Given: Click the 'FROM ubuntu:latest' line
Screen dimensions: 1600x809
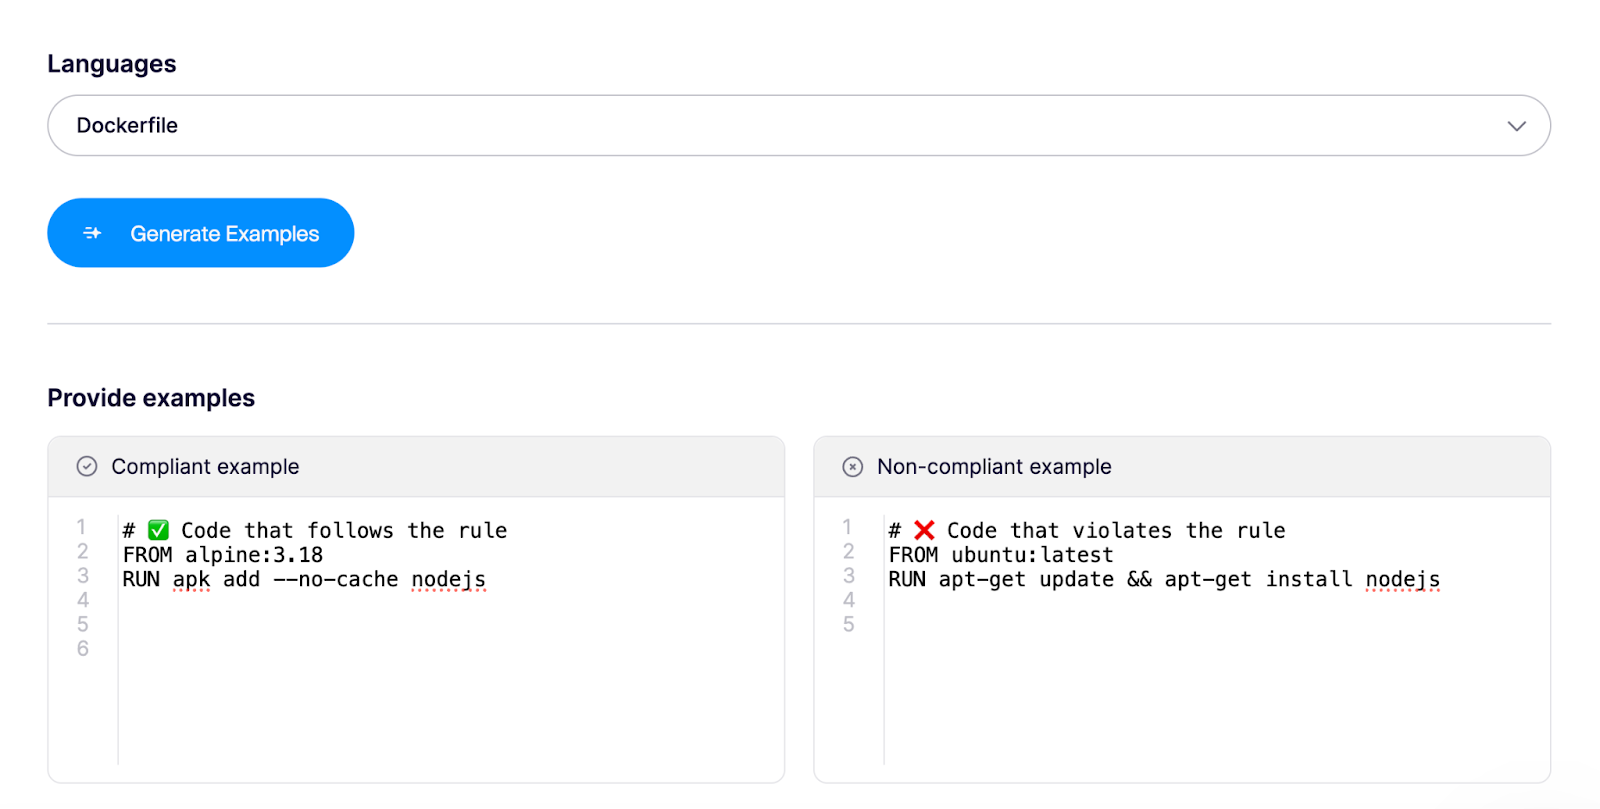Looking at the screenshot, I should 1001,555.
